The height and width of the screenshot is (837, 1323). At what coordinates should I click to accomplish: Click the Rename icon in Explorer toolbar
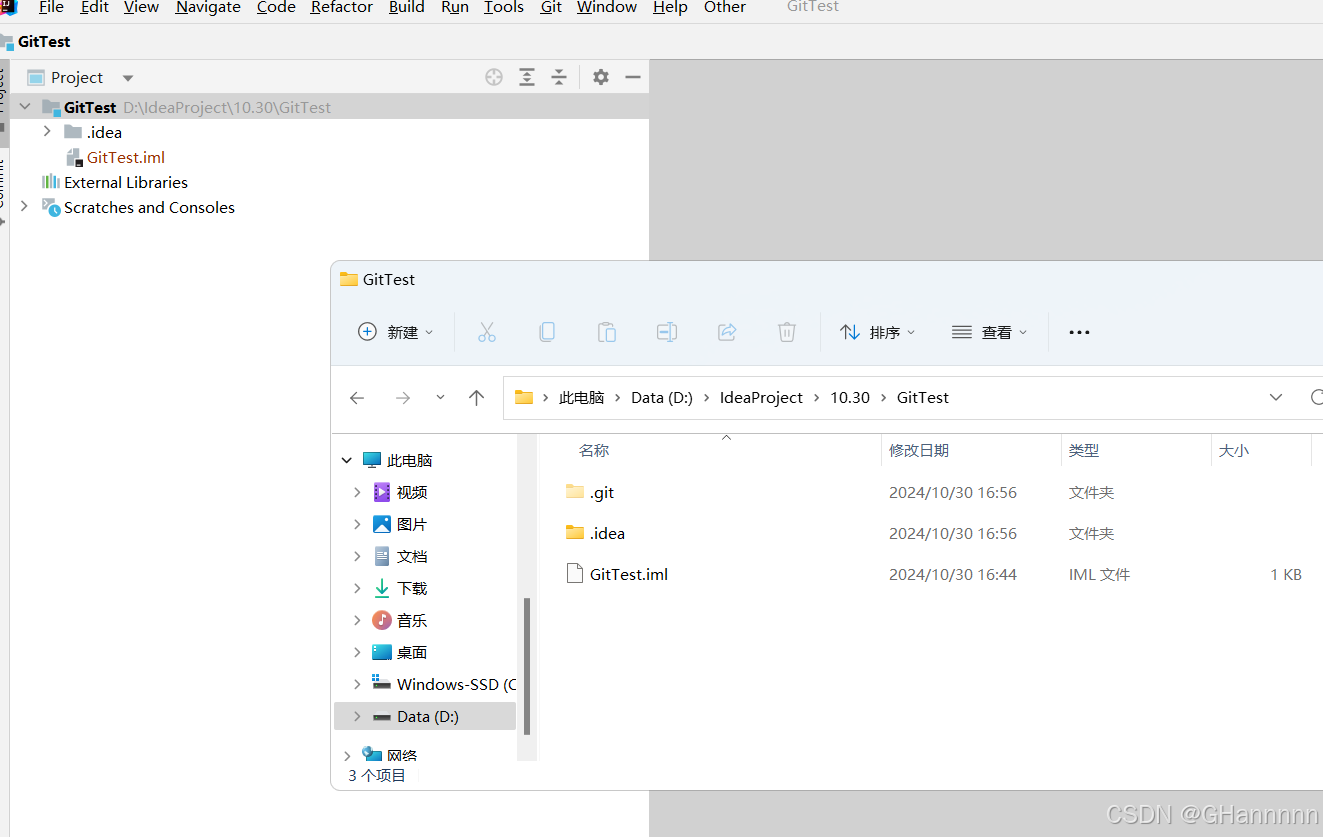click(x=667, y=331)
